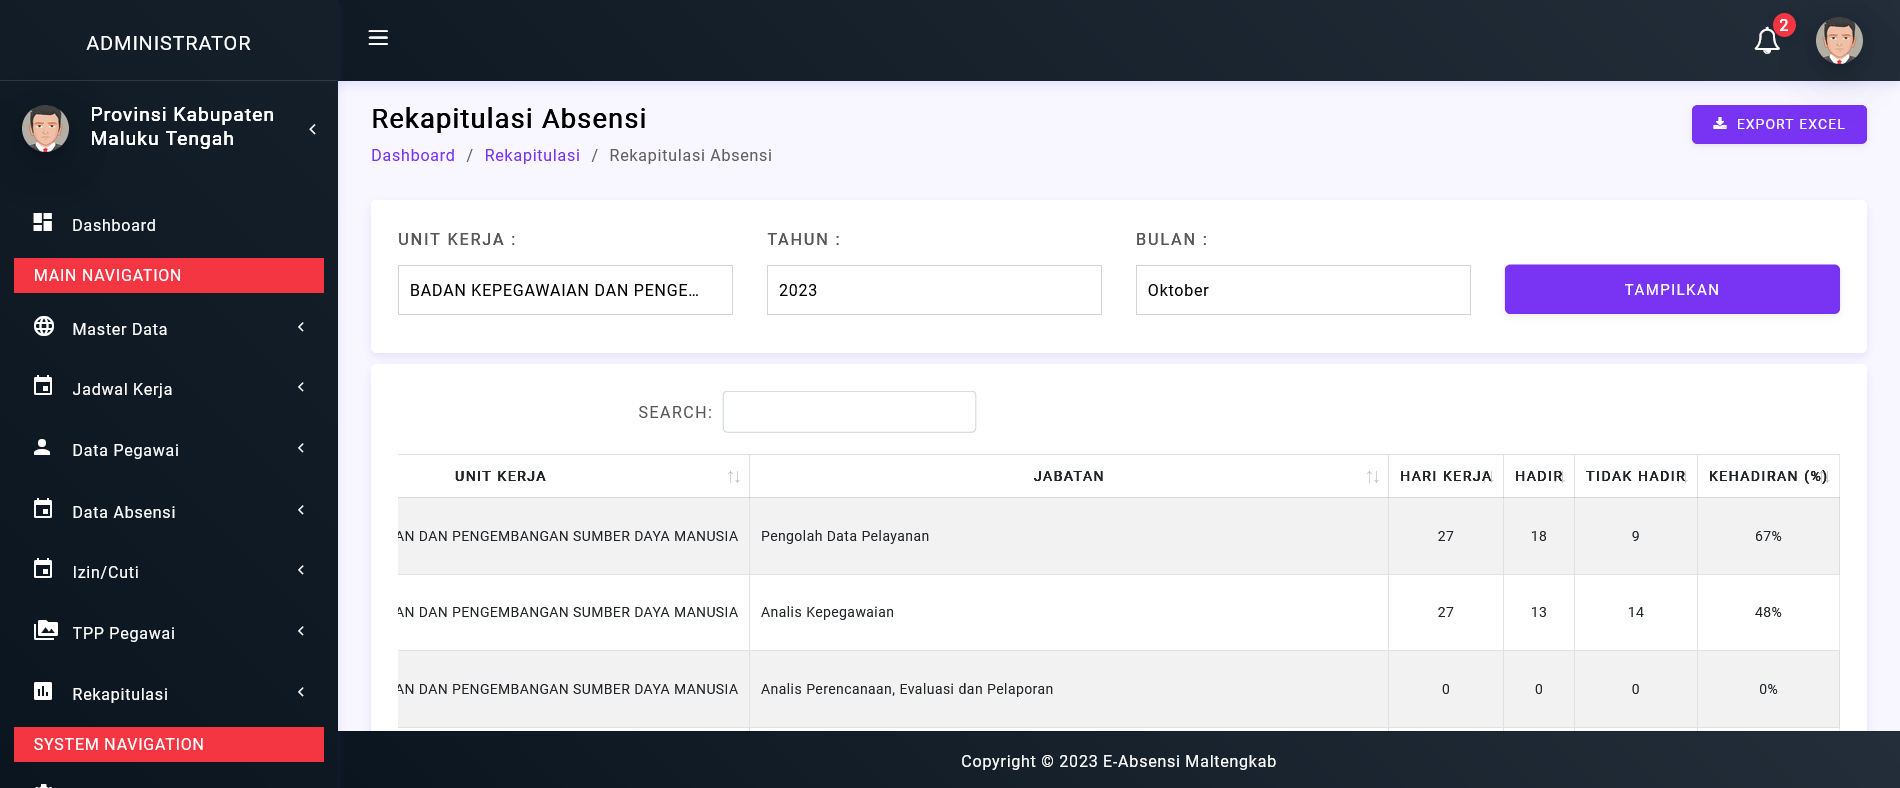This screenshot has height=788, width=1900.
Task: Click the TPP Pegawai photo library icon
Action: pyautogui.click(x=45, y=630)
